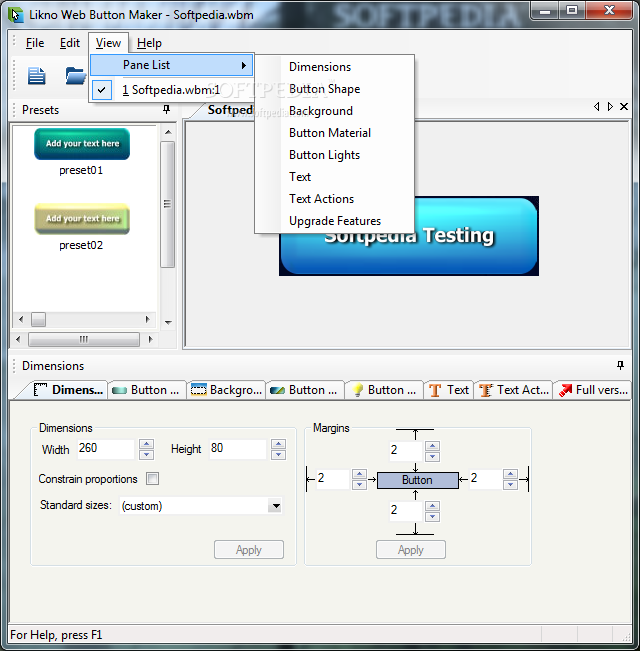This screenshot has width=640, height=651.
Task: Decrease the top margin value
Action: [x=432, y=457]
